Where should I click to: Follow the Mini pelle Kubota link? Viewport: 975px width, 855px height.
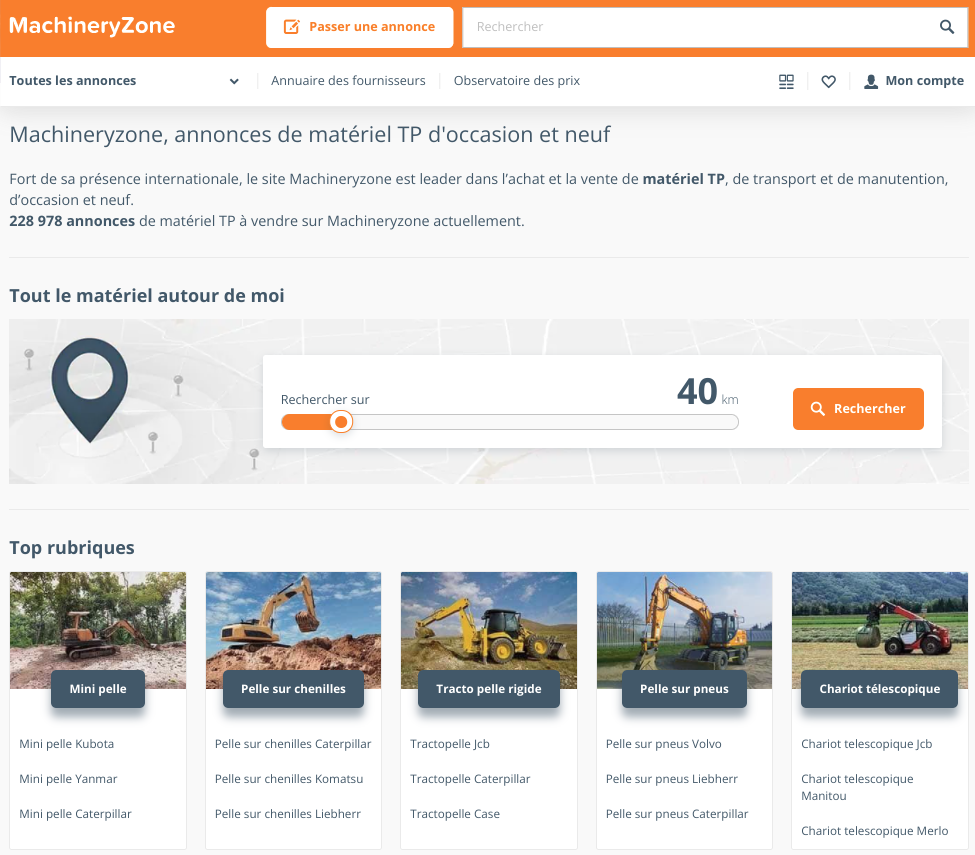click(67, 744)
